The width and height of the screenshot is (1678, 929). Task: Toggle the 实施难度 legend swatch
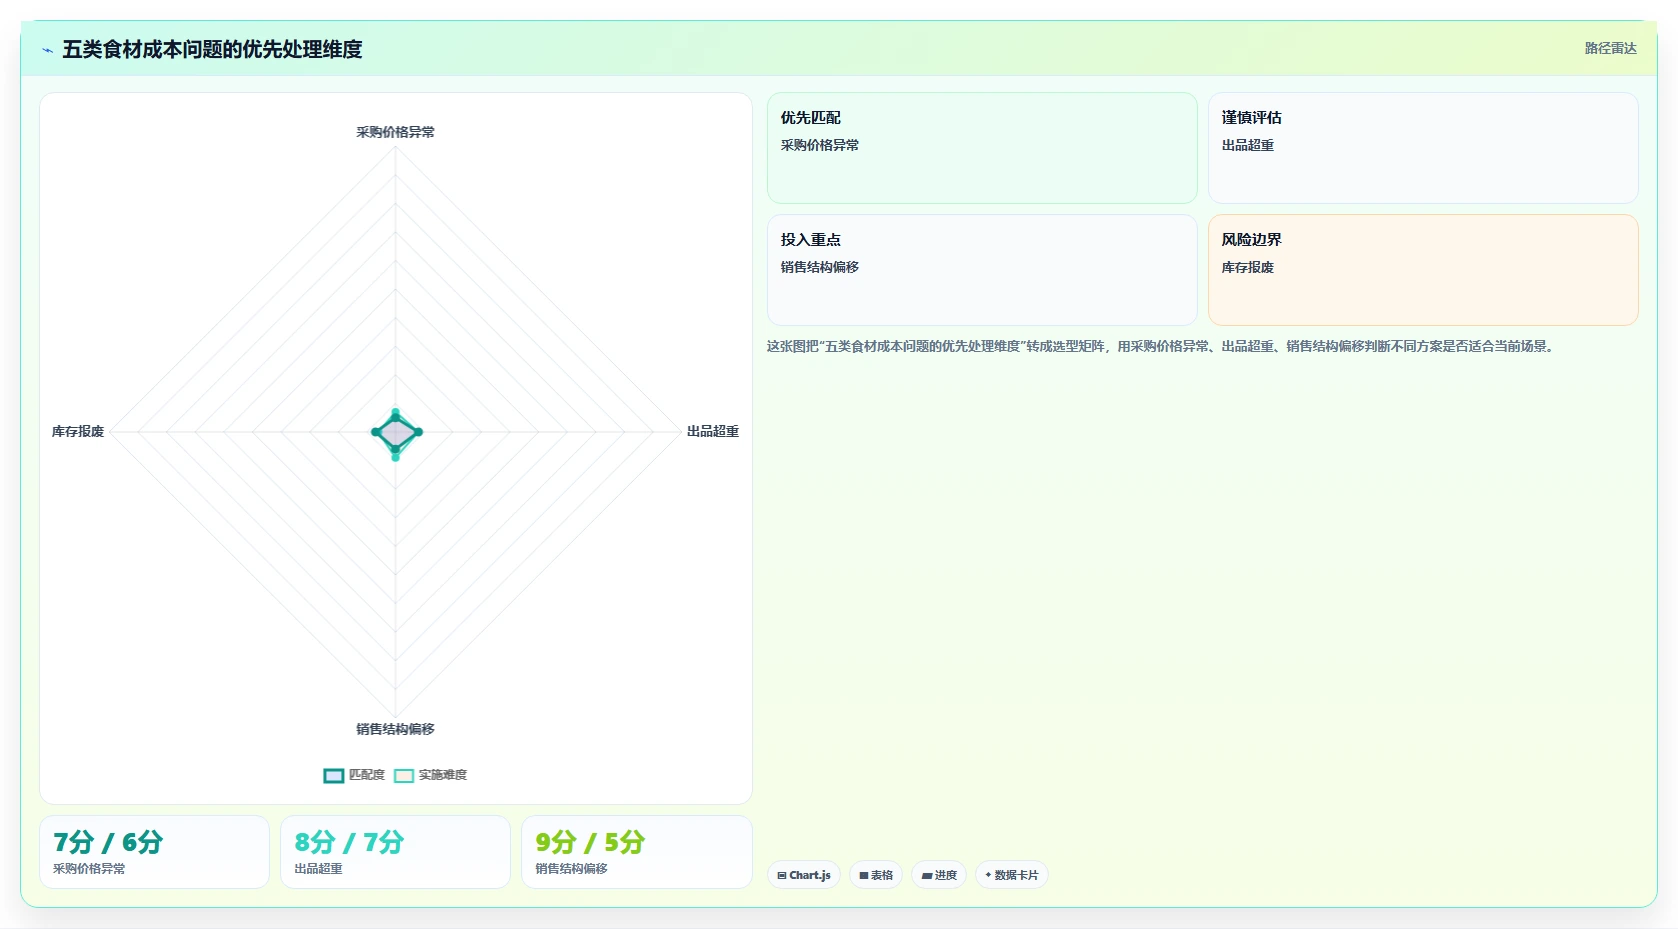404,775
